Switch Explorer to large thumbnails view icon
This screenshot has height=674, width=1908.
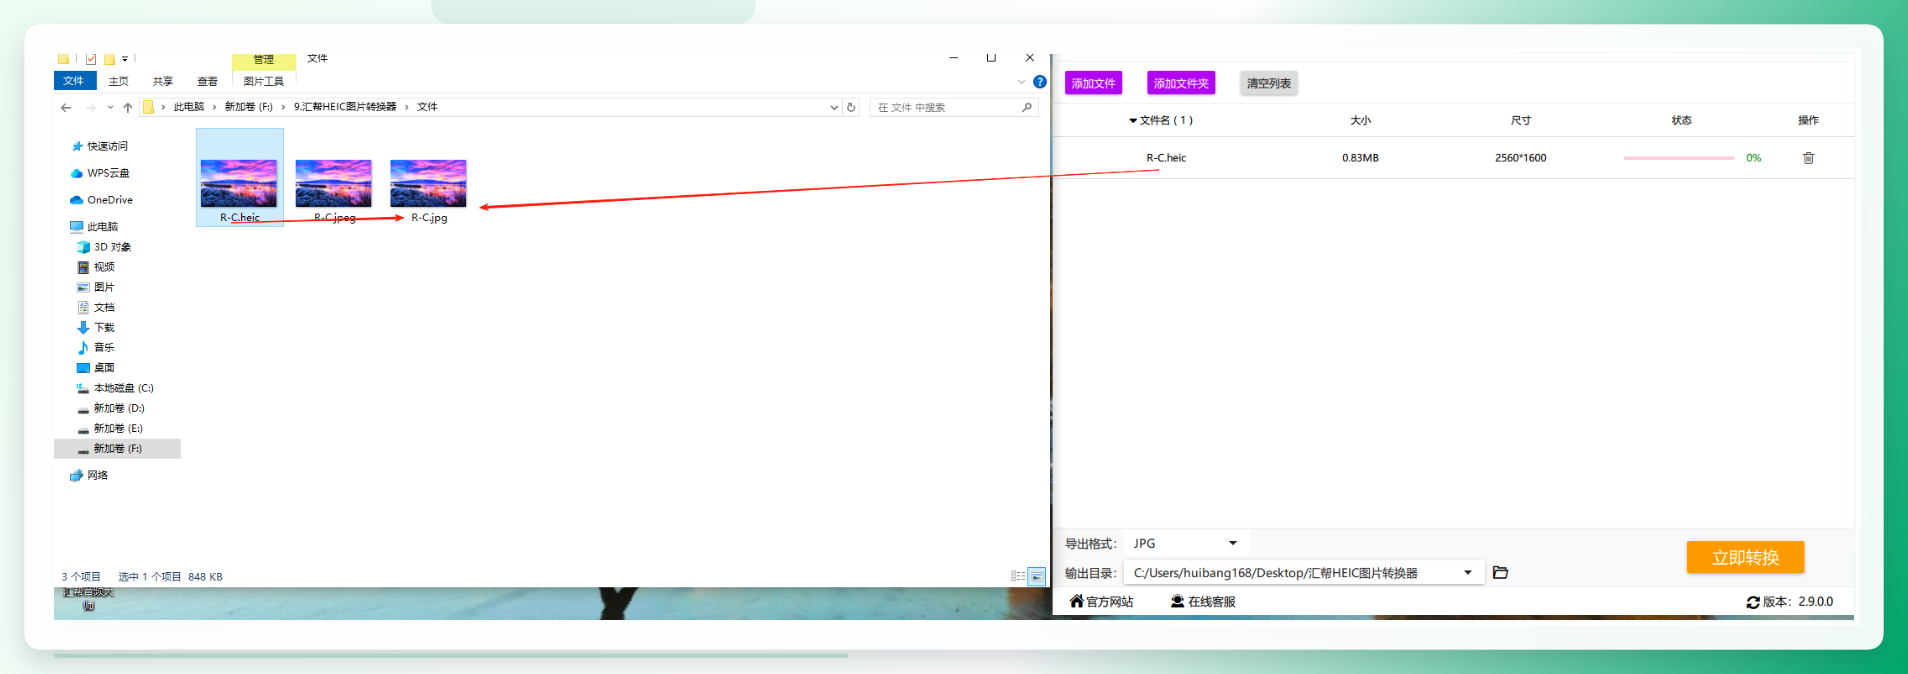pos(1037,576)
